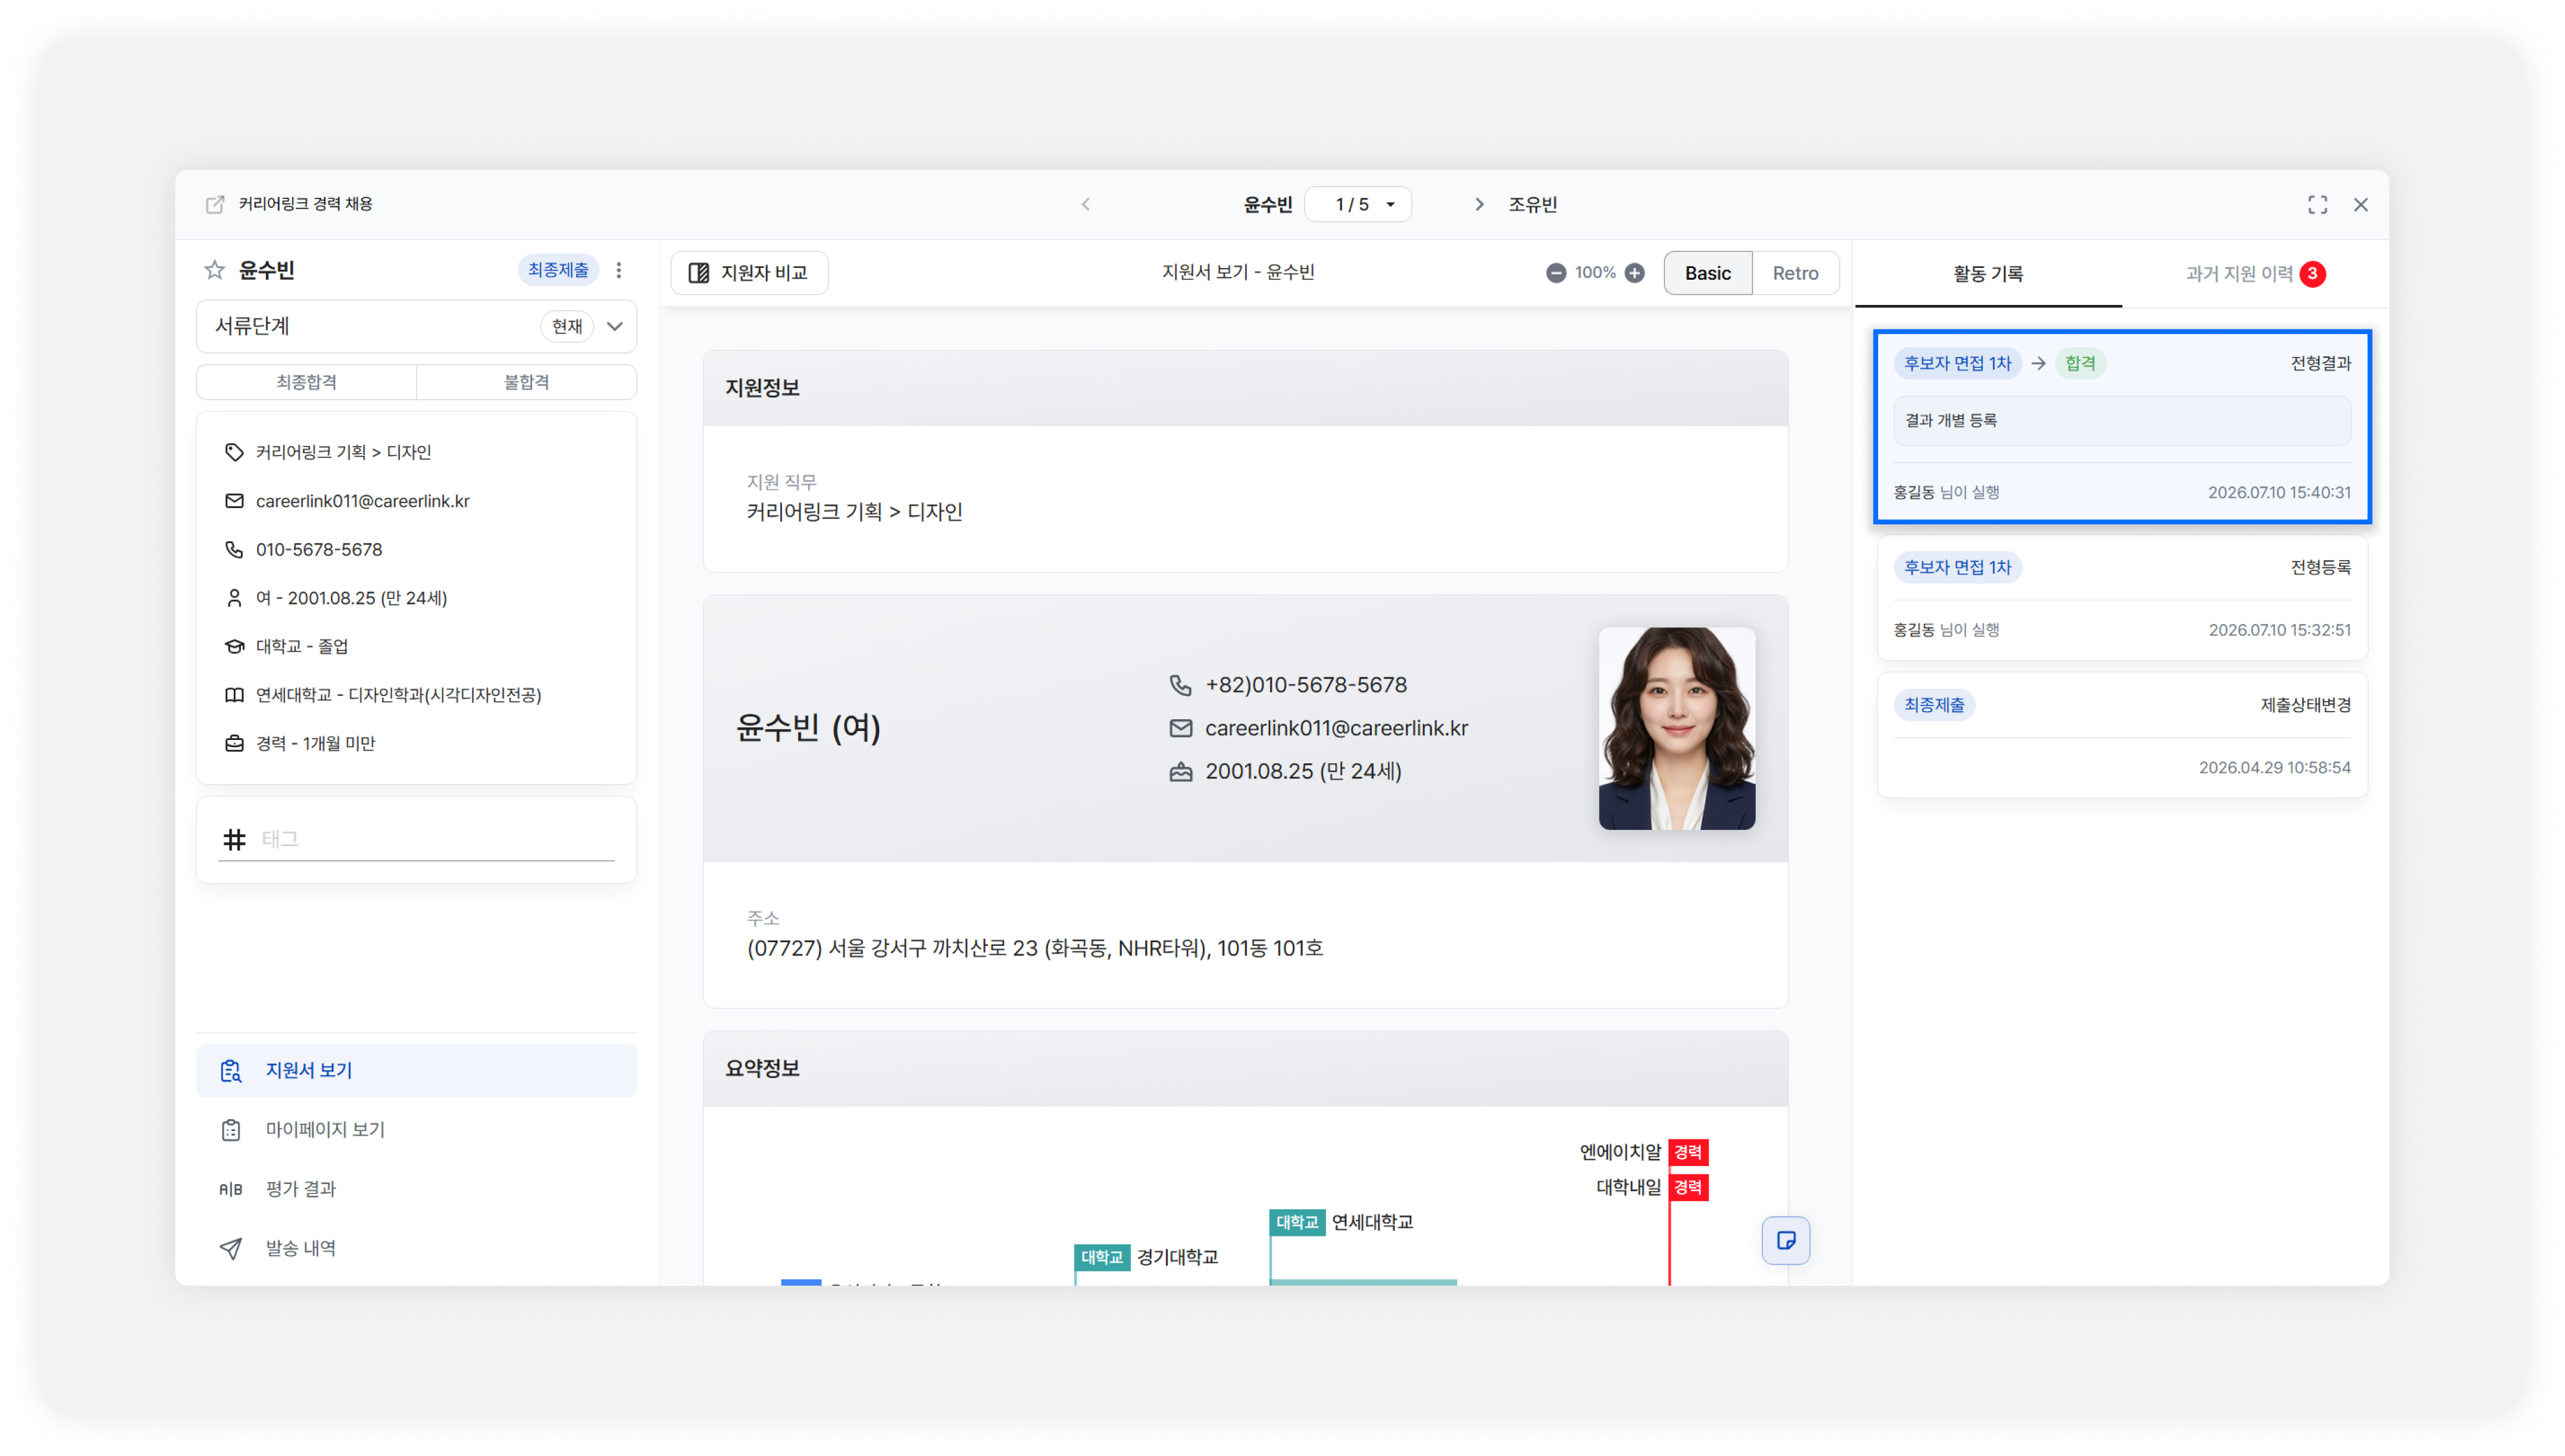Click the applicant profile photo
Screen dimensions: 2565x1456
coord(1676,728)
